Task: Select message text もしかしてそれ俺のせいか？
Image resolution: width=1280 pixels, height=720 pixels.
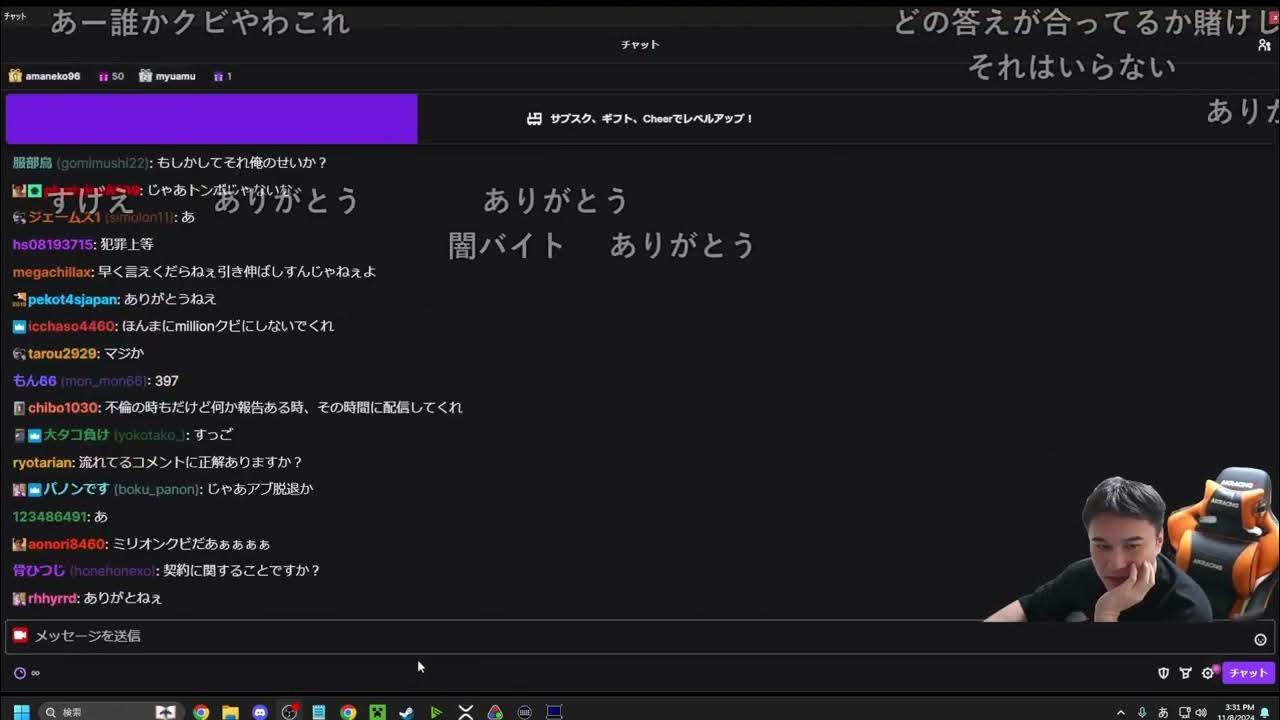Action: [242, 162]
